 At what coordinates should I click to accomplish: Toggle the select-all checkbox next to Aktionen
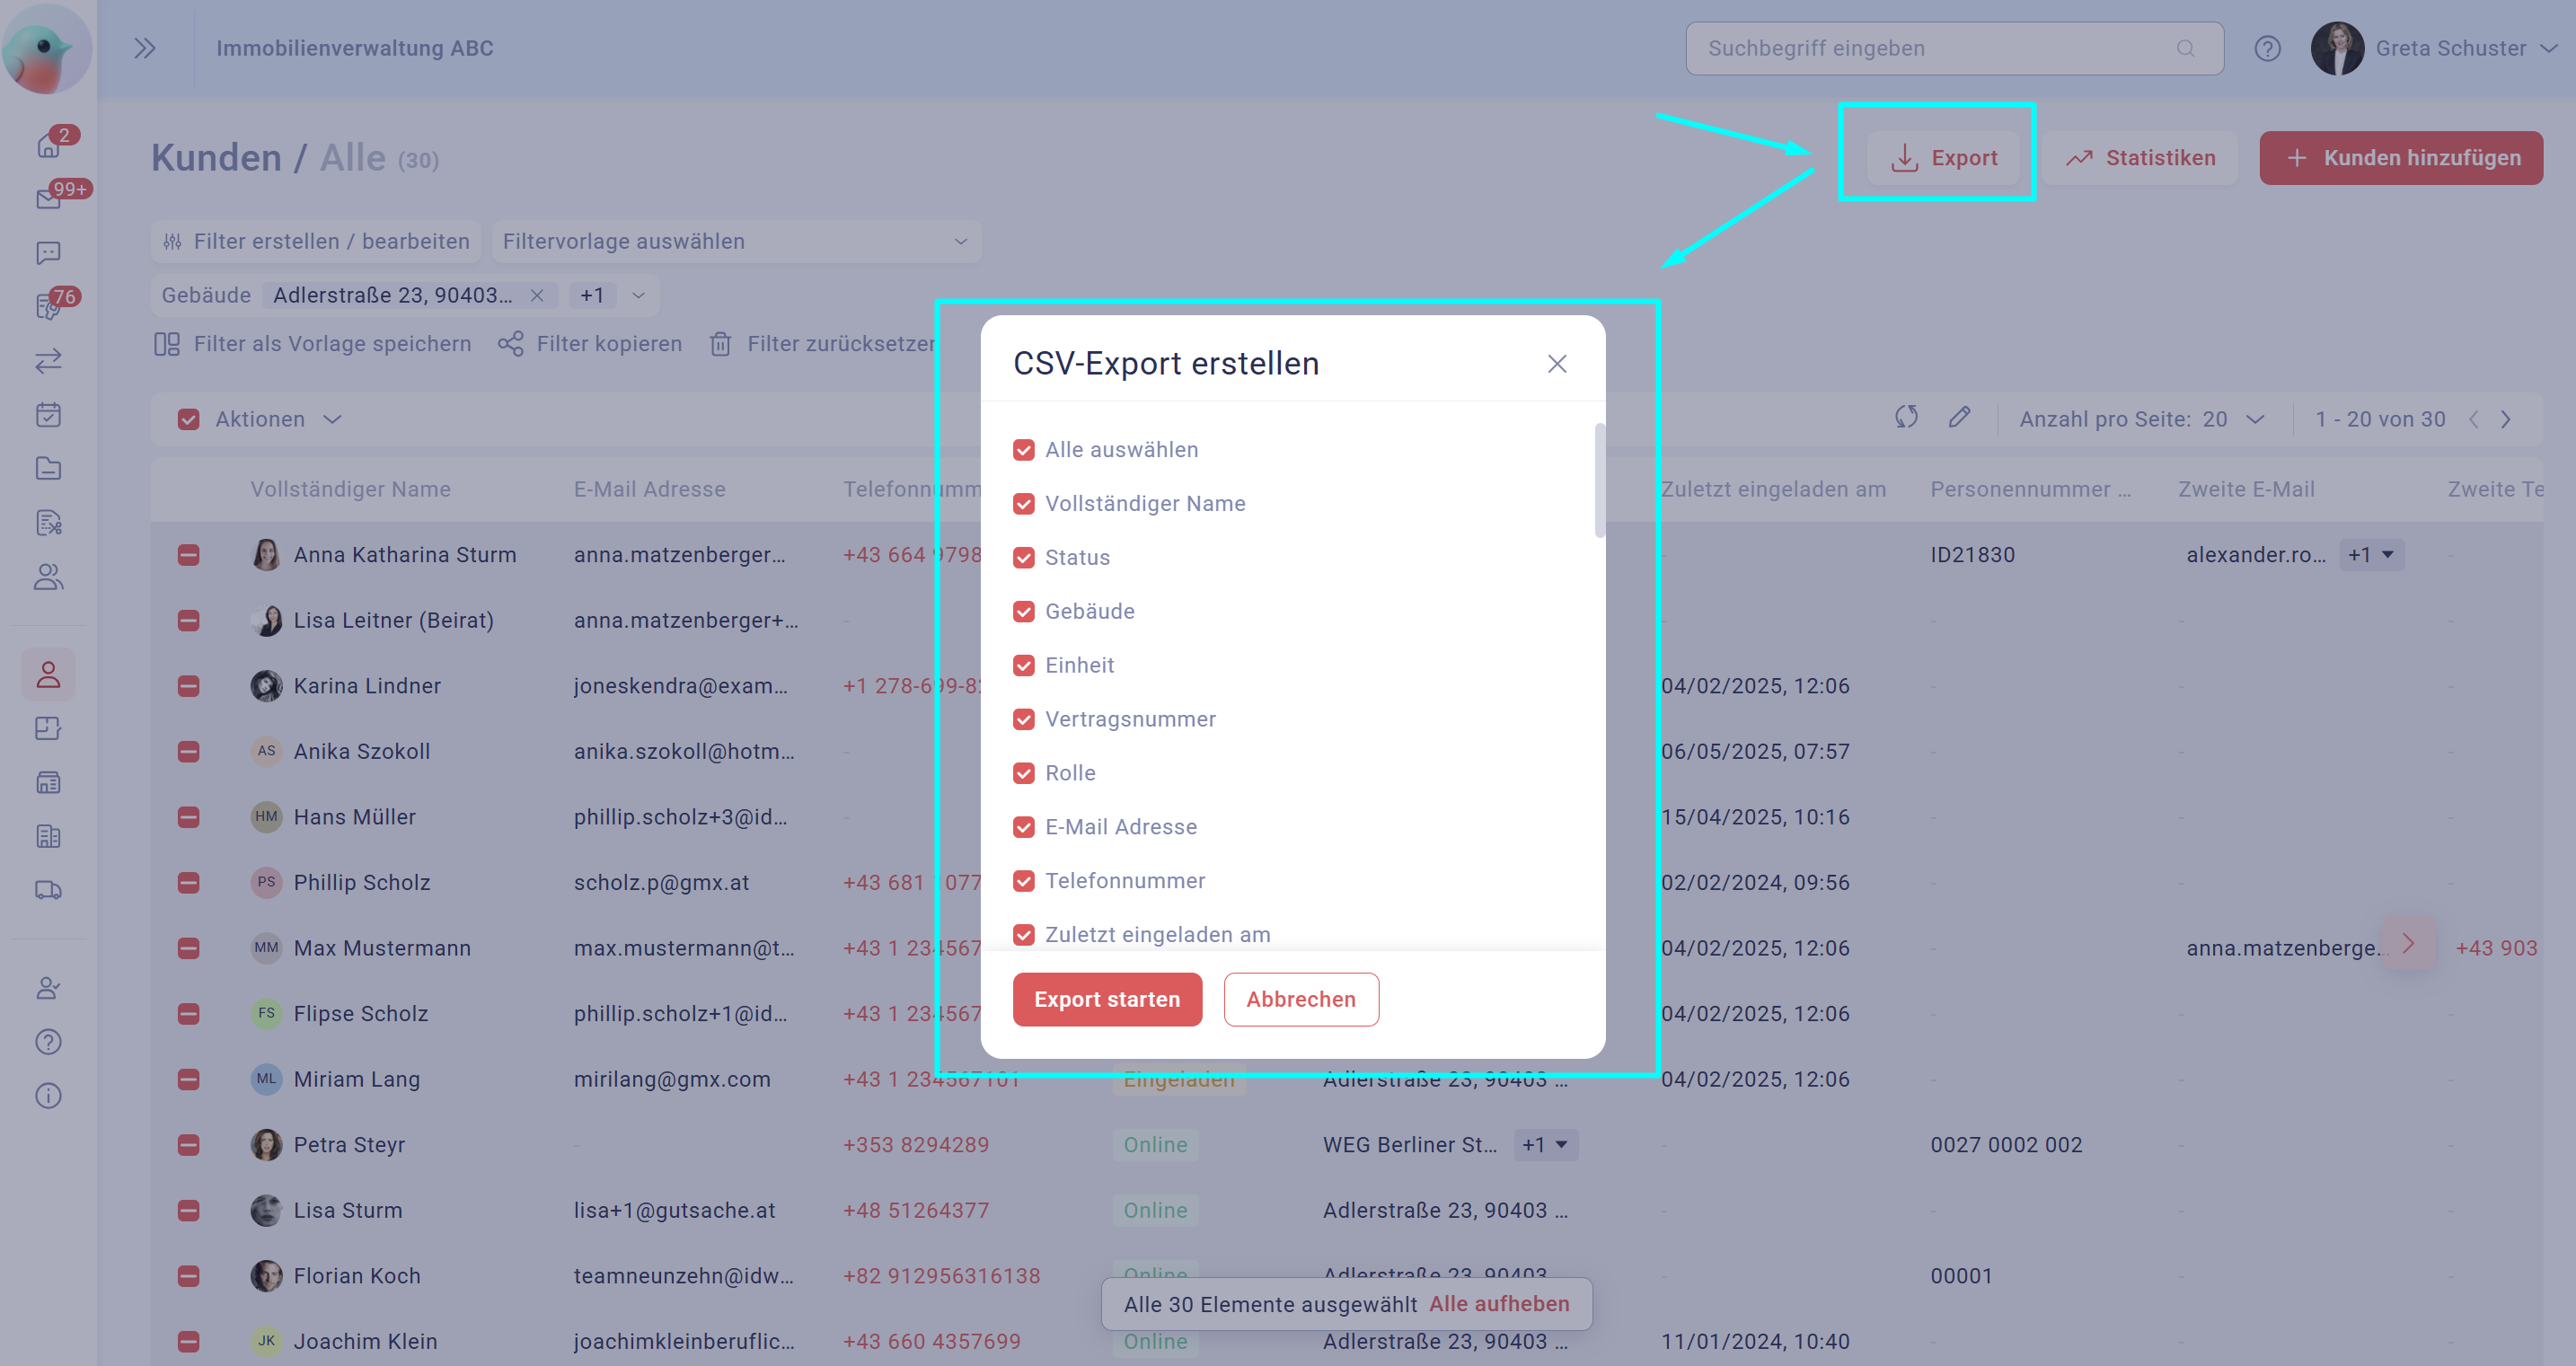coord(188,420)
